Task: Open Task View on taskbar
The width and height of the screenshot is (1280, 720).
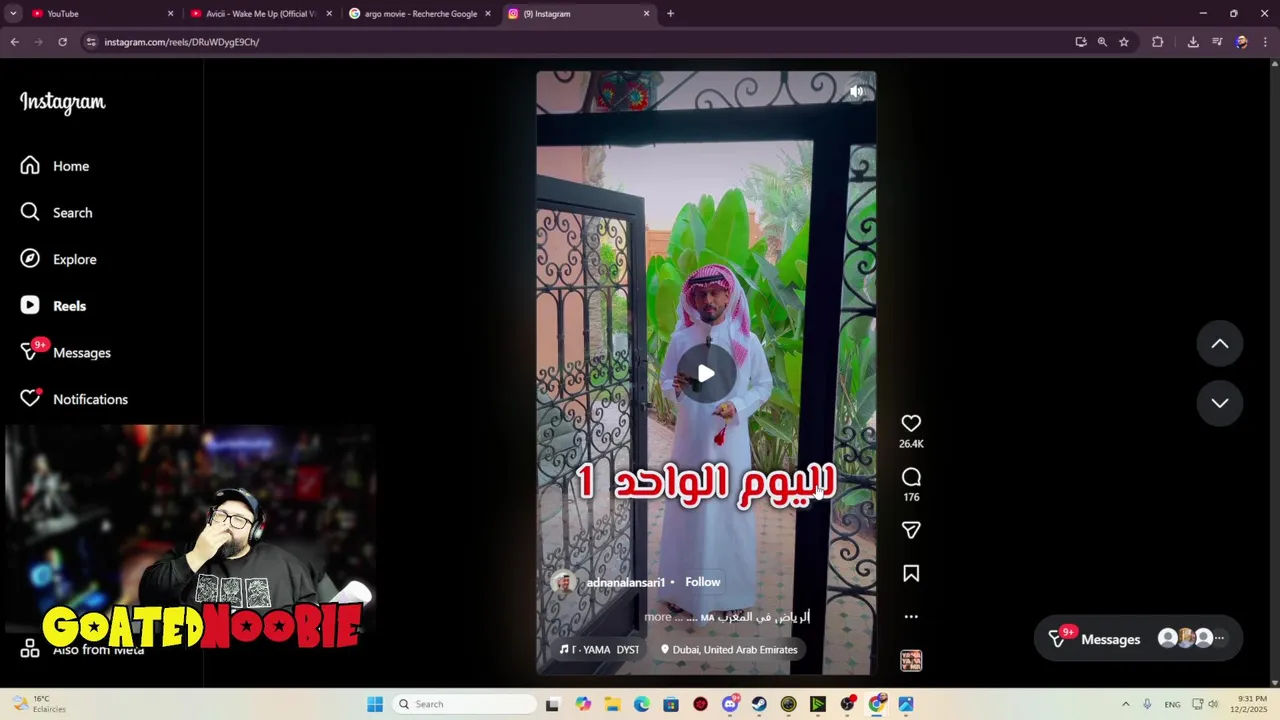Action: 552,704
